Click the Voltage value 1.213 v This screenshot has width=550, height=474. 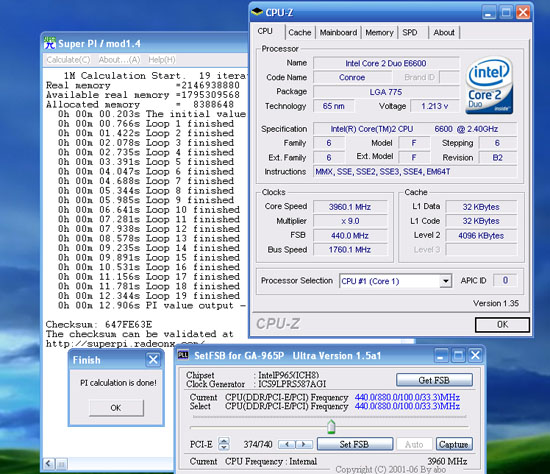[x=435, y=106]
